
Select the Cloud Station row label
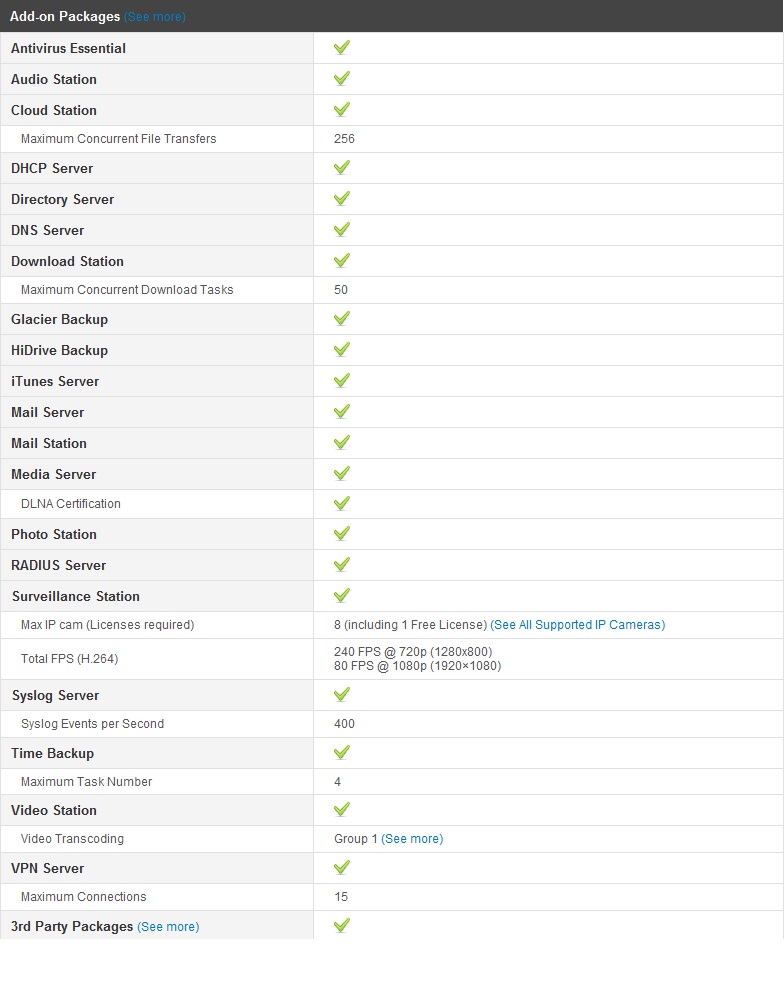coord(54,110)
